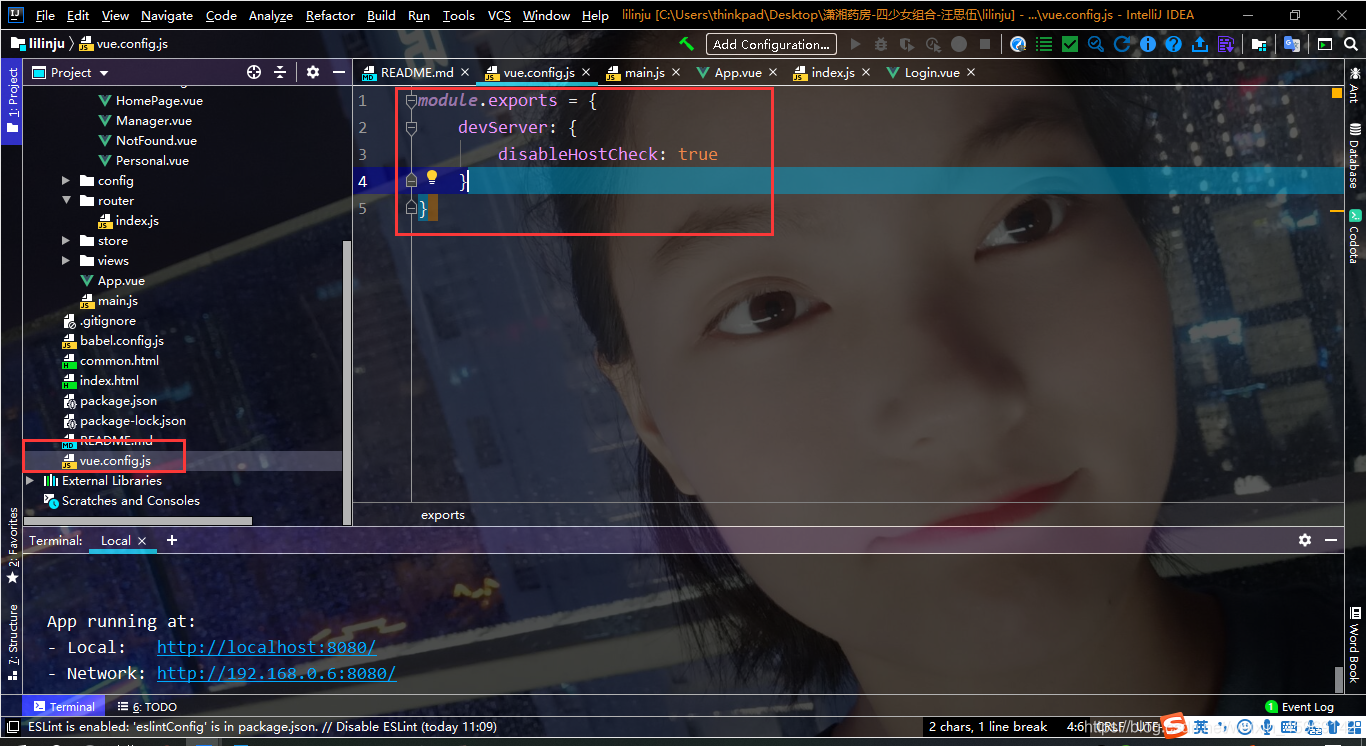Toggle tool window buttons icon at bottom-left
Screen dimensions: 1366x746
coord(11,727)
